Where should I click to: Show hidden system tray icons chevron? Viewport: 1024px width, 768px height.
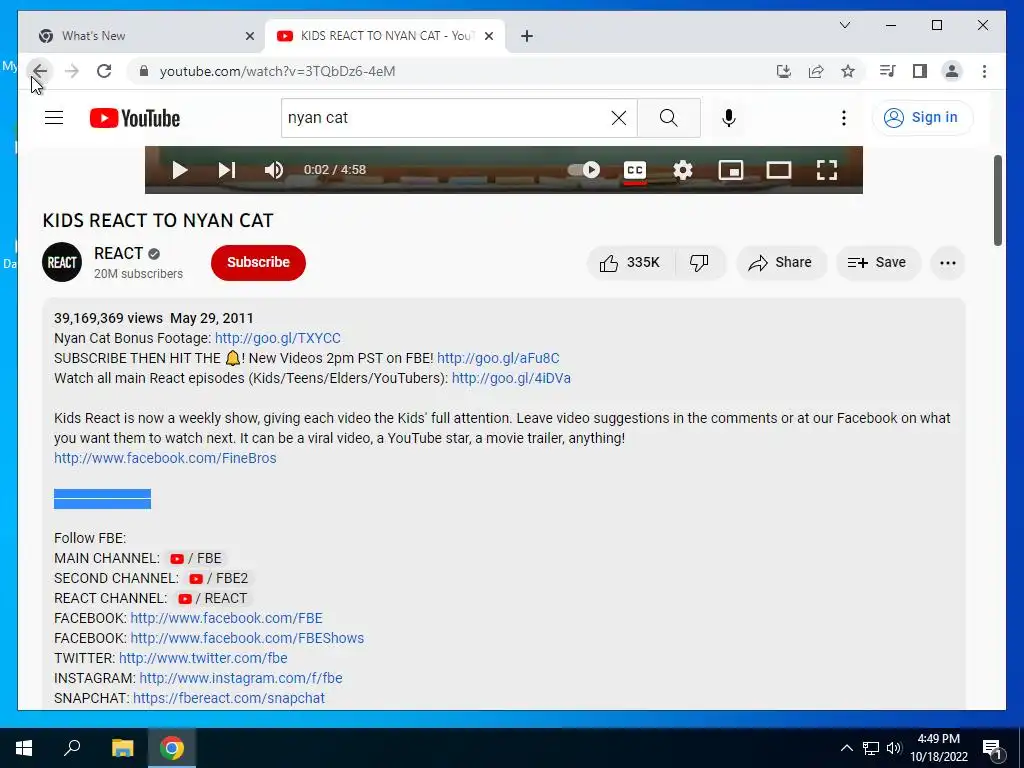pos(846,748)
